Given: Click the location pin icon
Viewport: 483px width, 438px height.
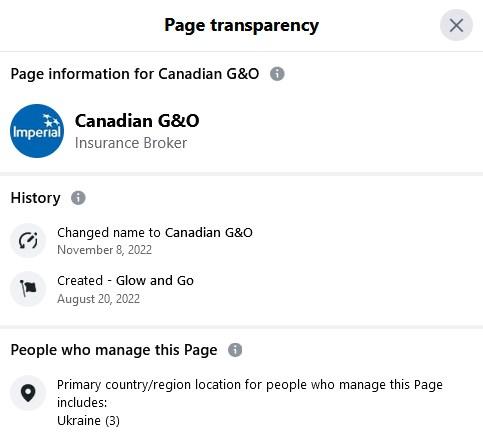Looking at the screenshot, I should click(28, 393).
